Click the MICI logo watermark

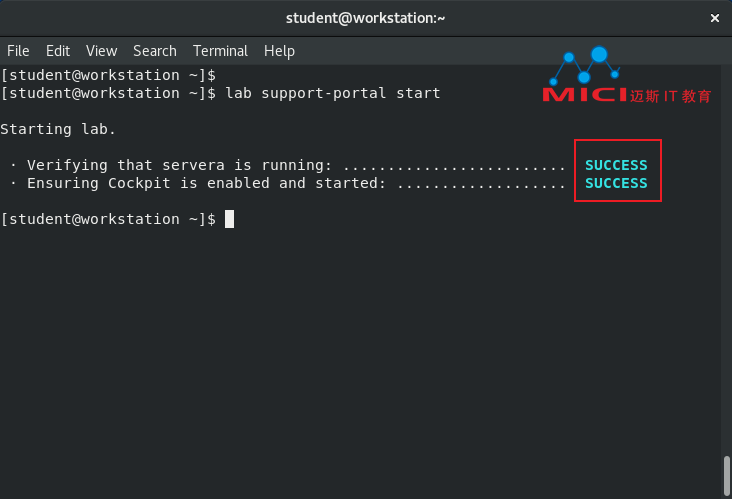(584, 95)
